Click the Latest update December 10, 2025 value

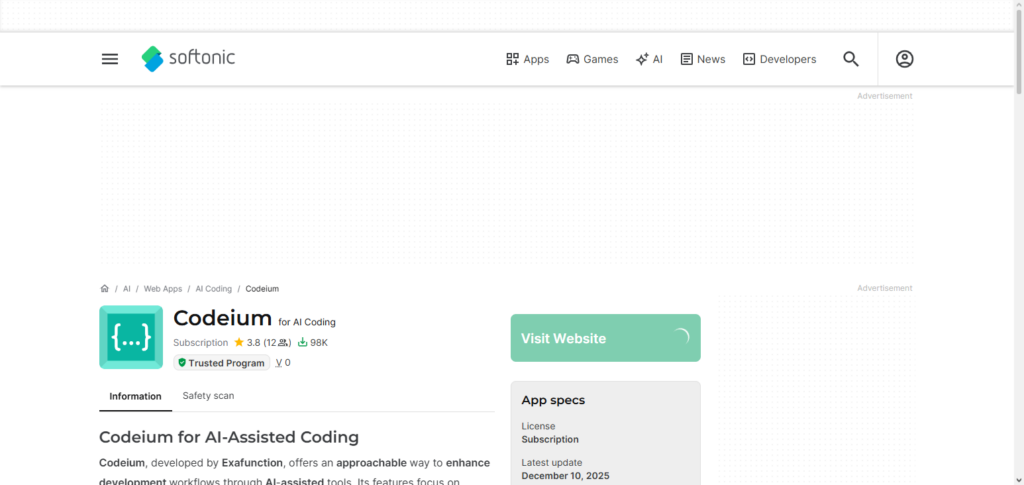tap(566, 476)
